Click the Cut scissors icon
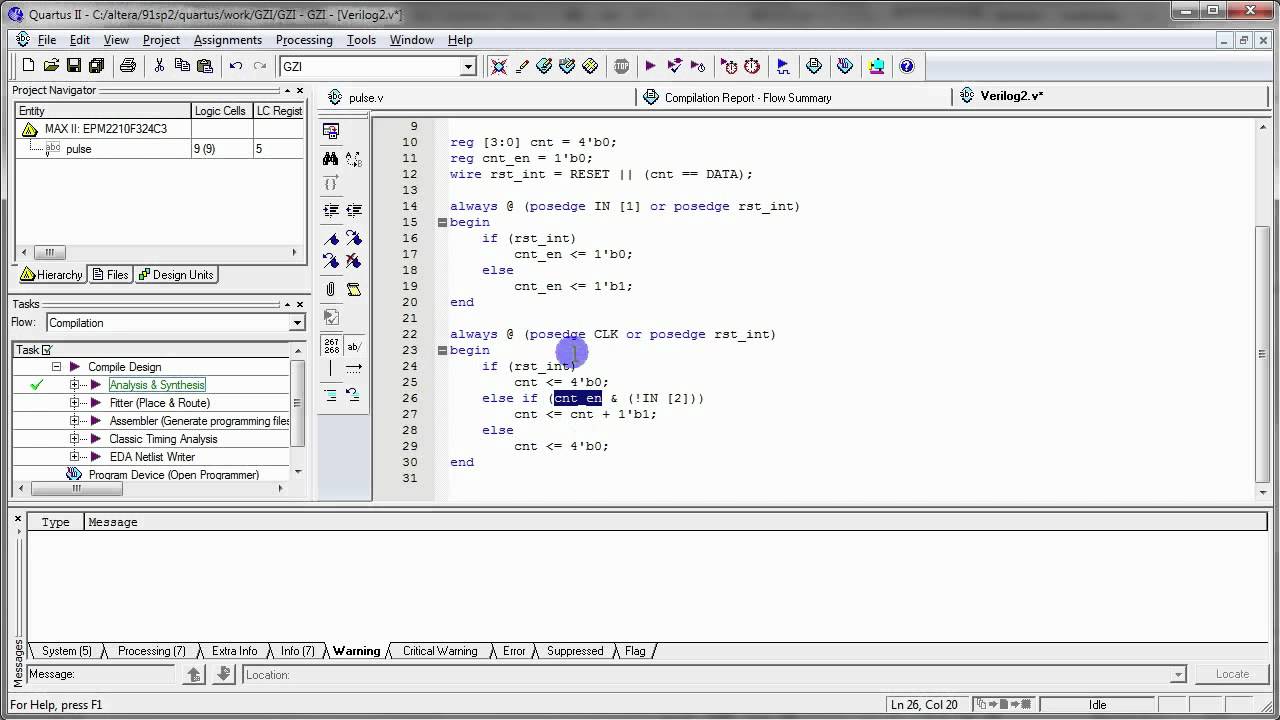1280x720 pixels. [x=159, y=66]
